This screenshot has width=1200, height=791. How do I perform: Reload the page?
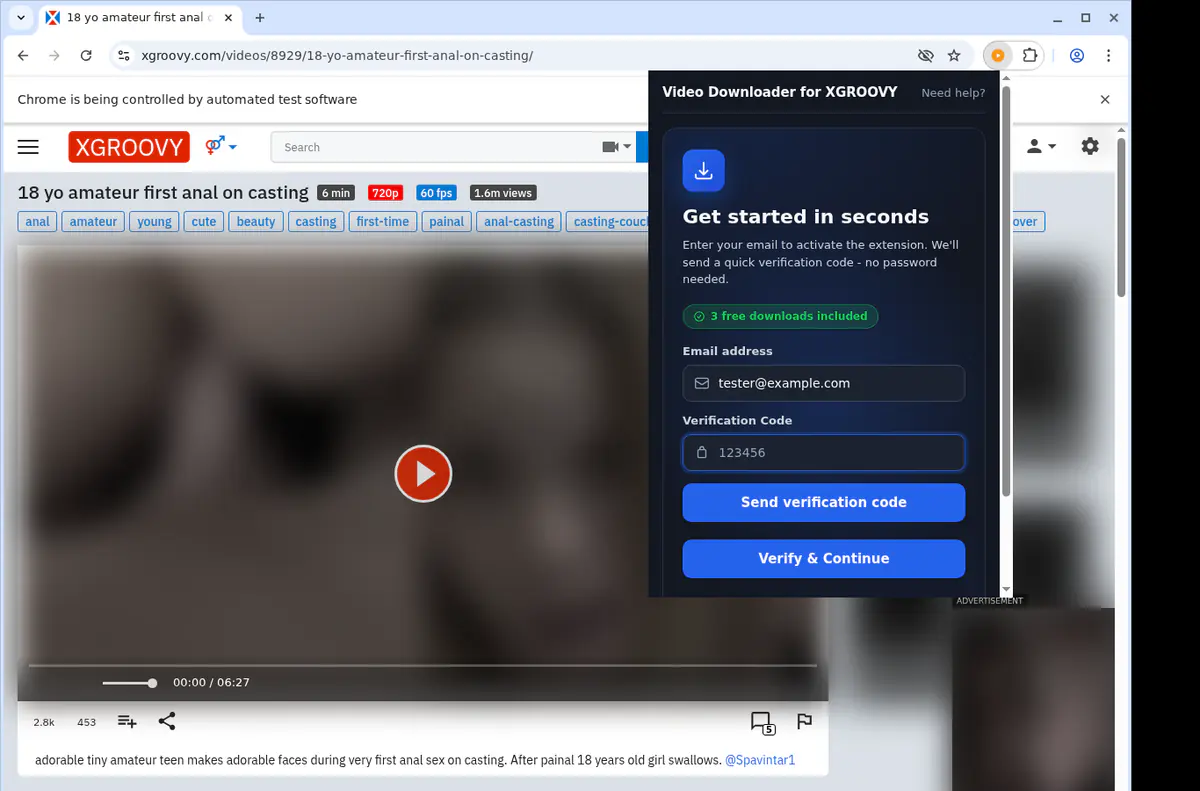click(86, 56)
